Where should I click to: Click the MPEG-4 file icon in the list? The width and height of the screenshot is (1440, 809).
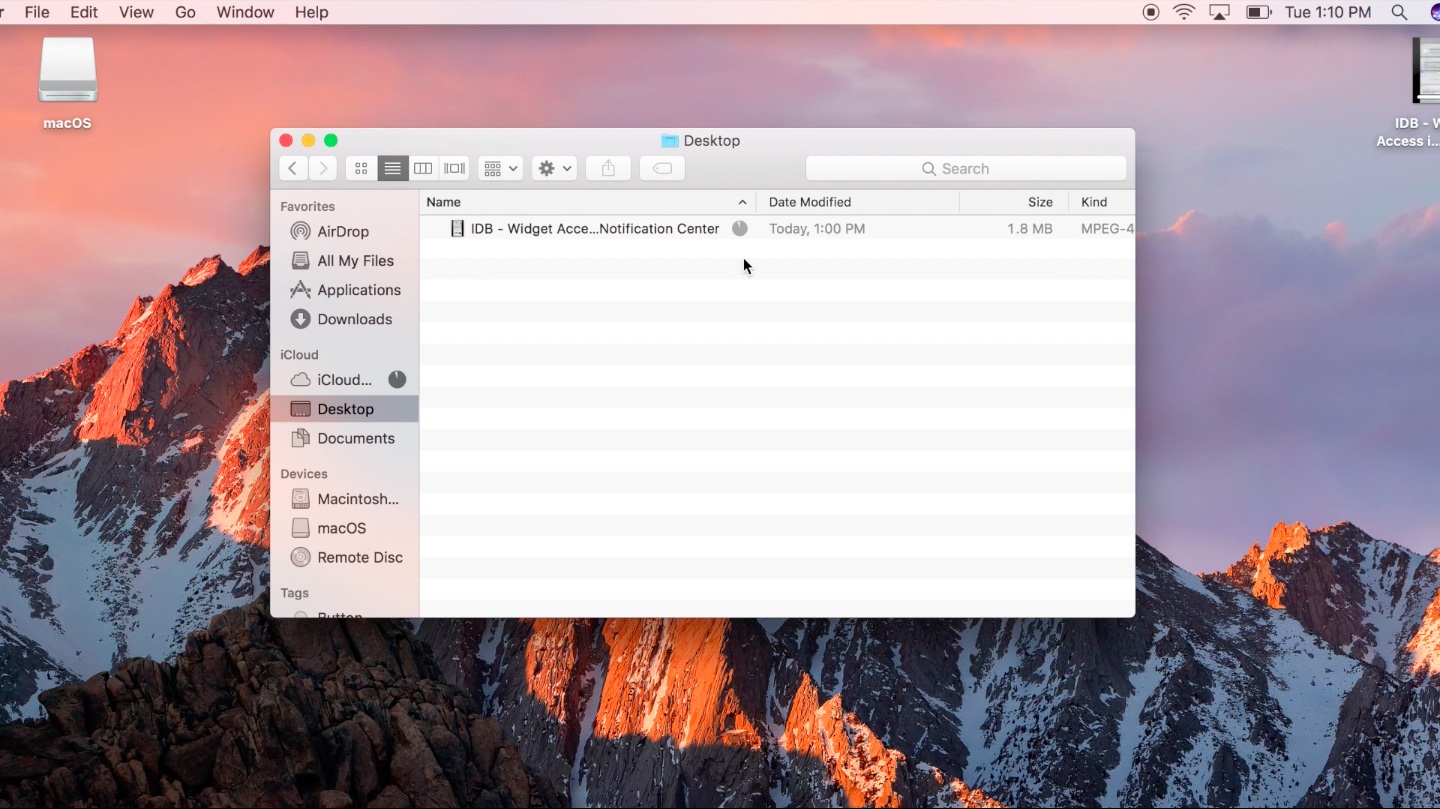[457, 229]
